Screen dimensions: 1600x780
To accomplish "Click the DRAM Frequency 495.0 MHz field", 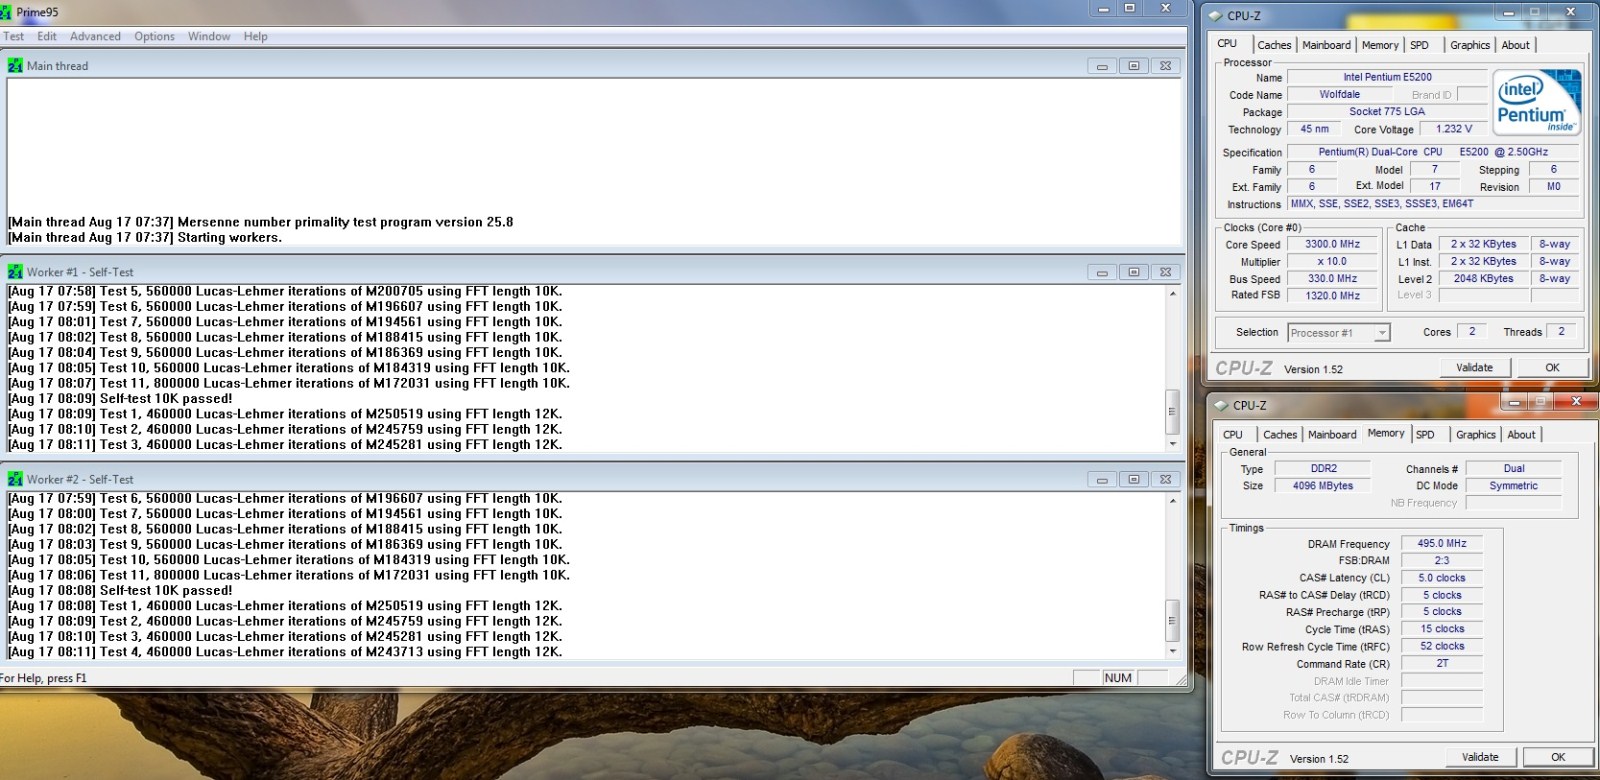I will 1441,544.
